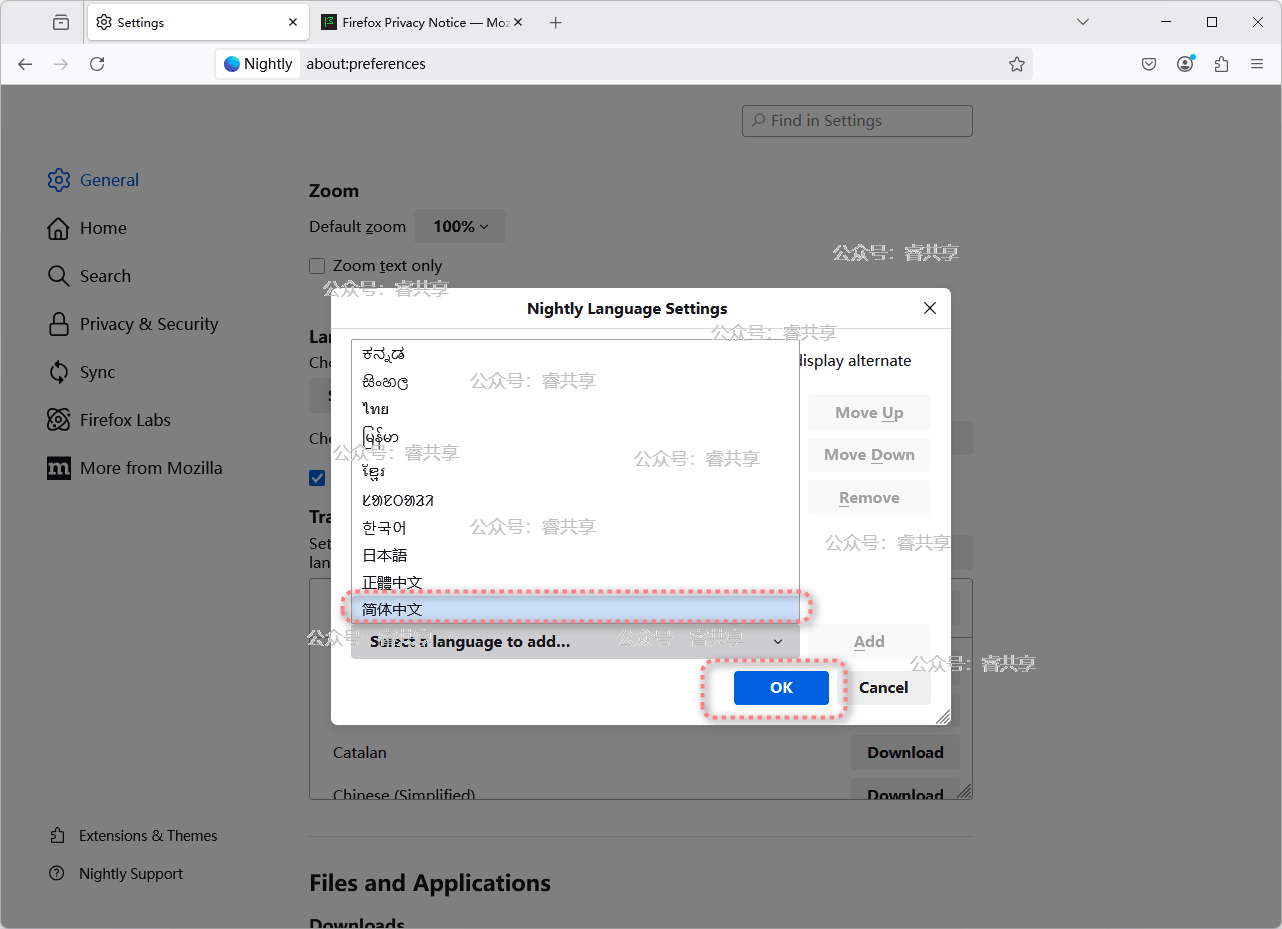Image resolution: width=1282 pixels, height=929 pixels.
Task: Click the Move Up button
Action: (x=869, y=413)
